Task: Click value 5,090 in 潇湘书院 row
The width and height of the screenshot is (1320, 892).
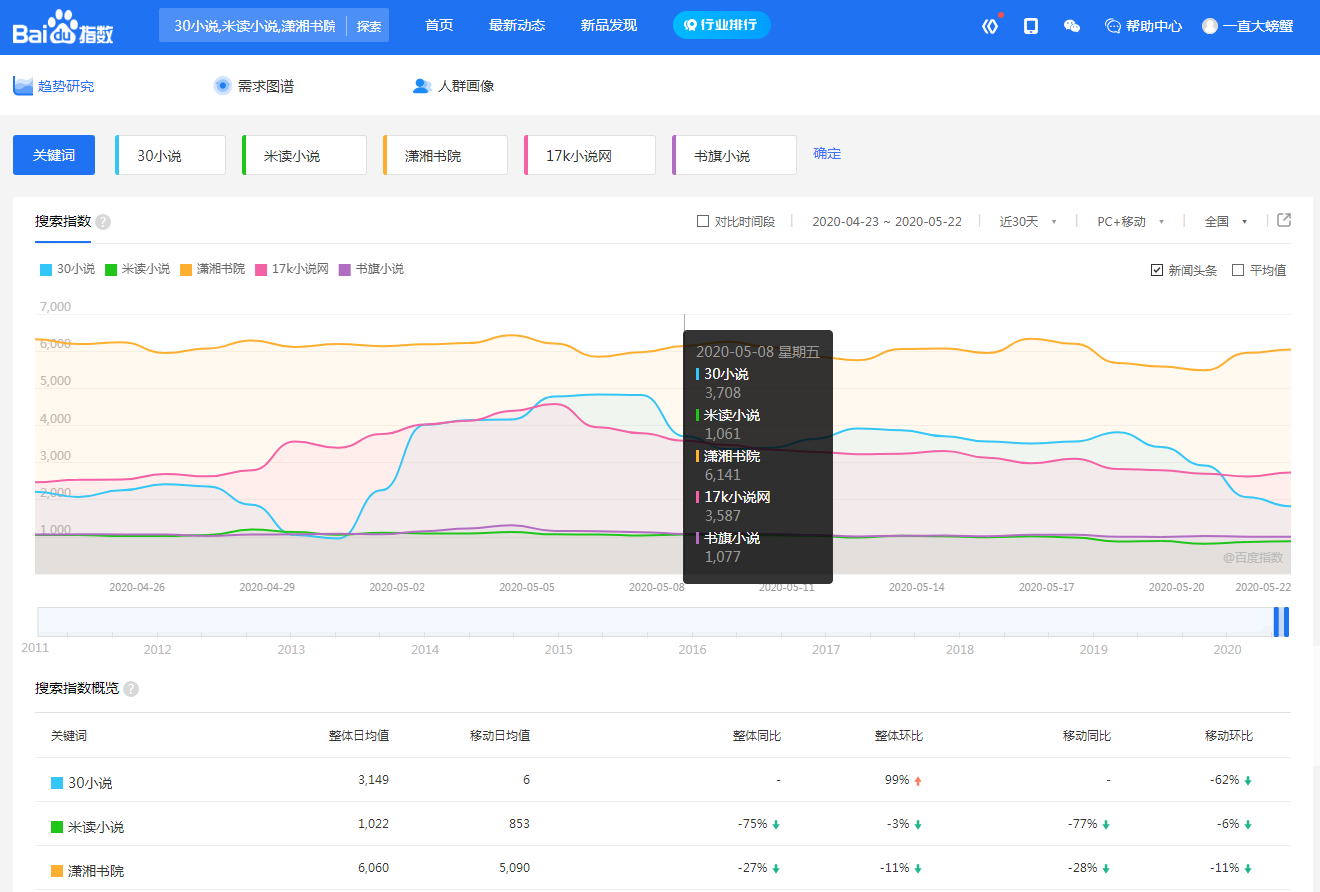Action: (514, 868)
